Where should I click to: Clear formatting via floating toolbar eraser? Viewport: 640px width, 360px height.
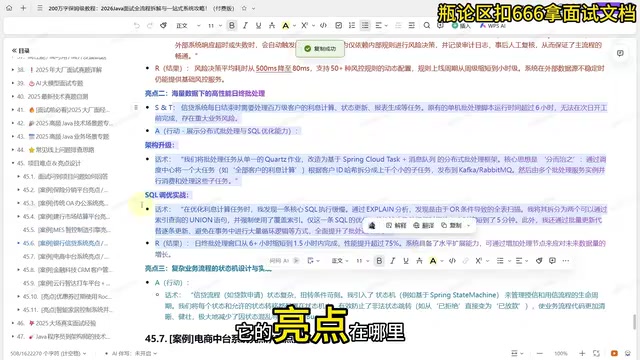point(539,260)
